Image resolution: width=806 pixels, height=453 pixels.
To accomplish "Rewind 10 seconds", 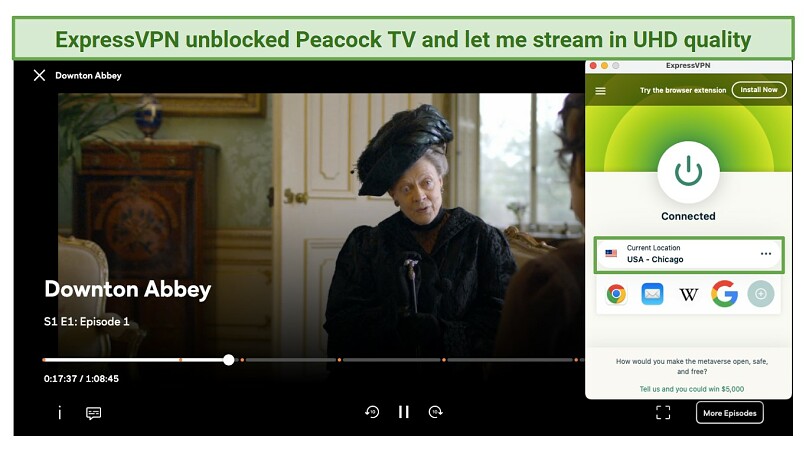I will 372,412.
